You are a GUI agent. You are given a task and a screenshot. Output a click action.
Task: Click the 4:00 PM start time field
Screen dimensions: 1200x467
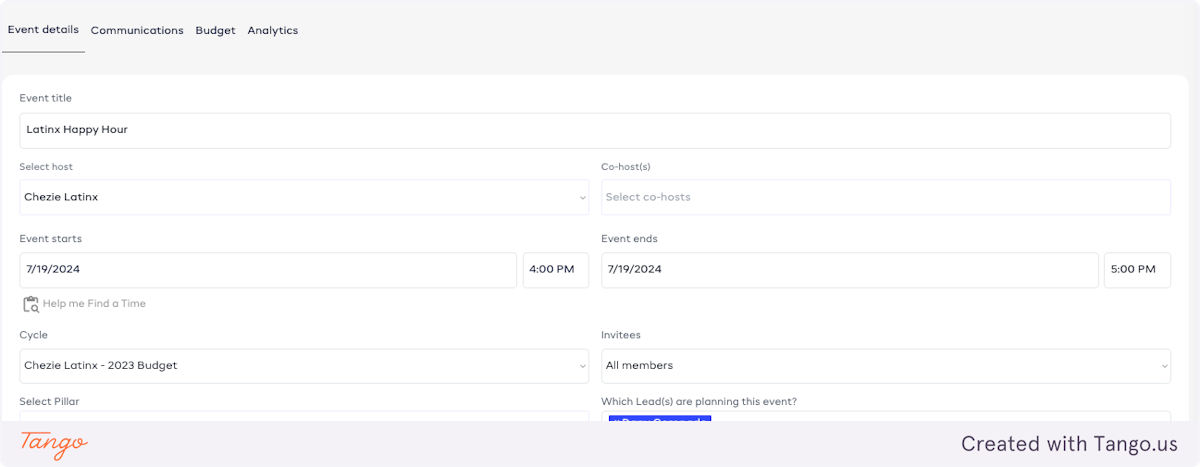(x=555, y=270)
